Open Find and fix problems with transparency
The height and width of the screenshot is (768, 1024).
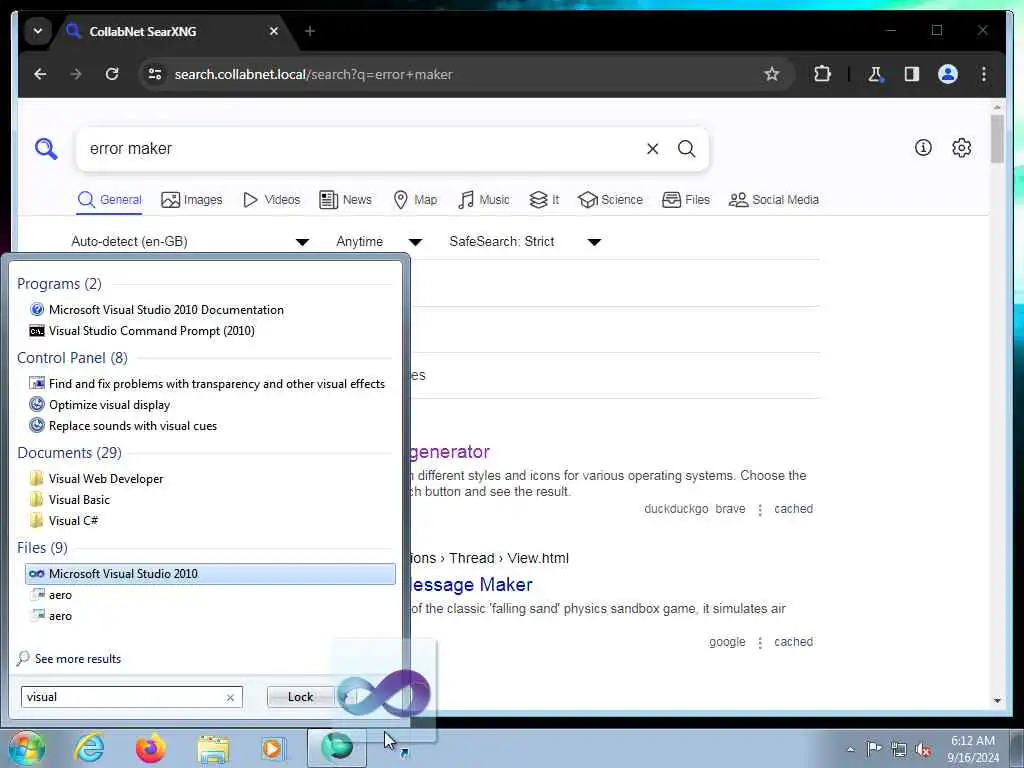click(x=208, y=384)
